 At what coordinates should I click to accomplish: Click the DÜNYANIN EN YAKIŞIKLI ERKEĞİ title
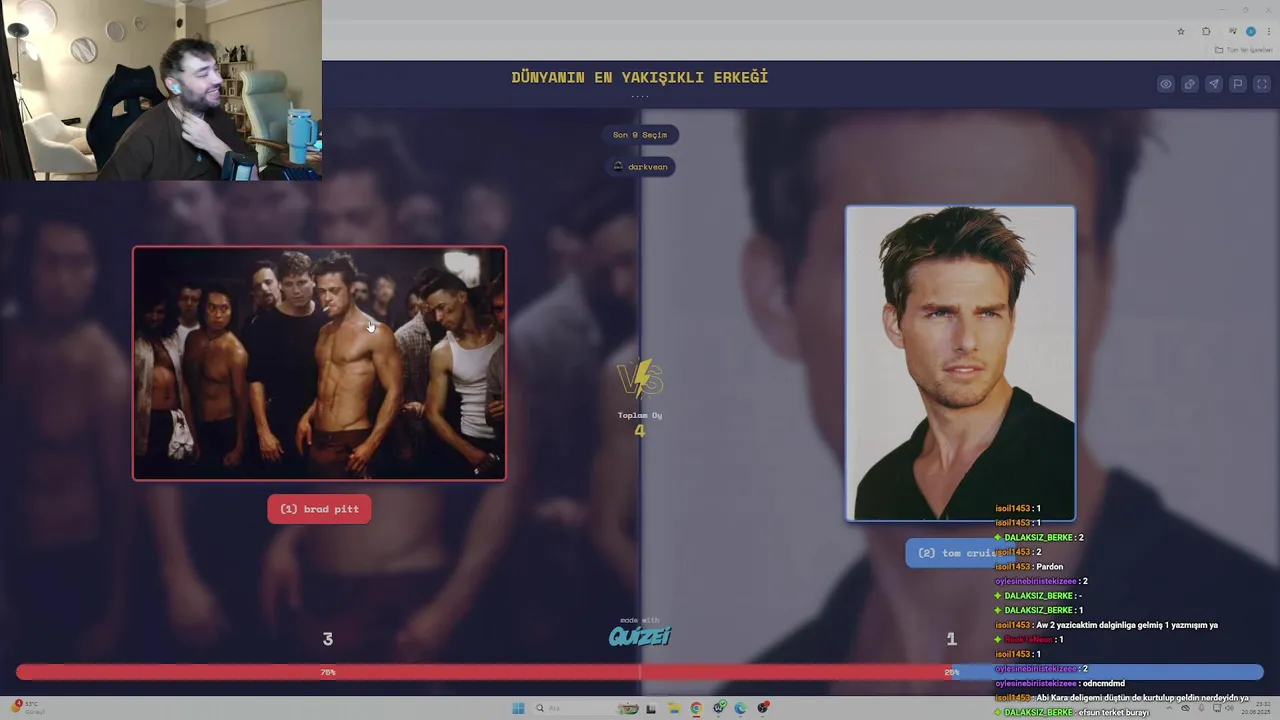pos(640,77)
